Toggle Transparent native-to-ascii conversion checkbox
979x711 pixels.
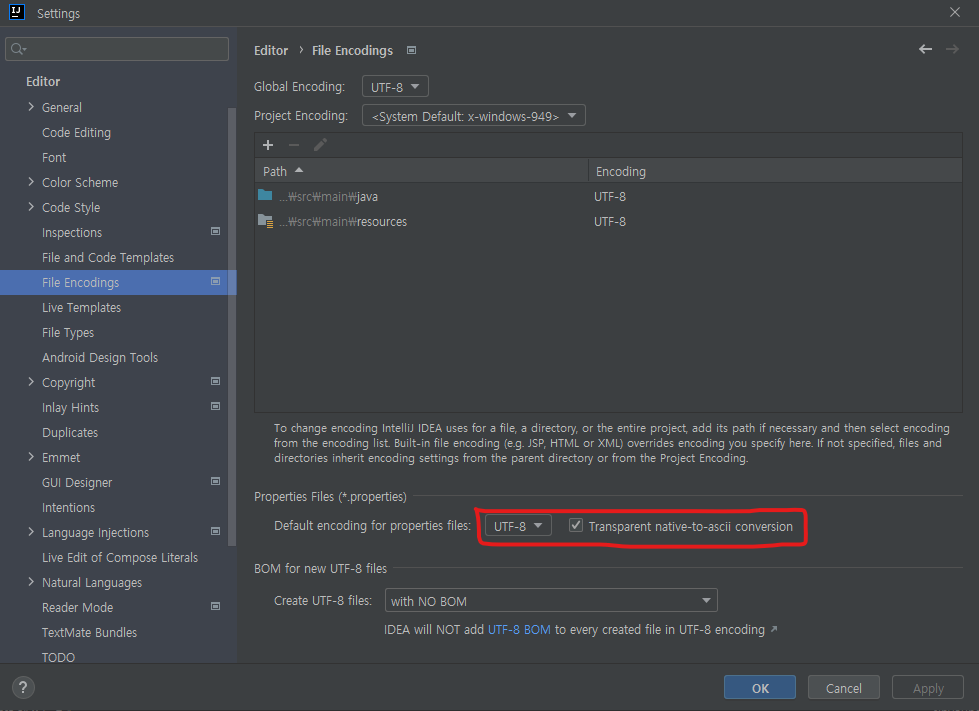[x=576, y=526]
